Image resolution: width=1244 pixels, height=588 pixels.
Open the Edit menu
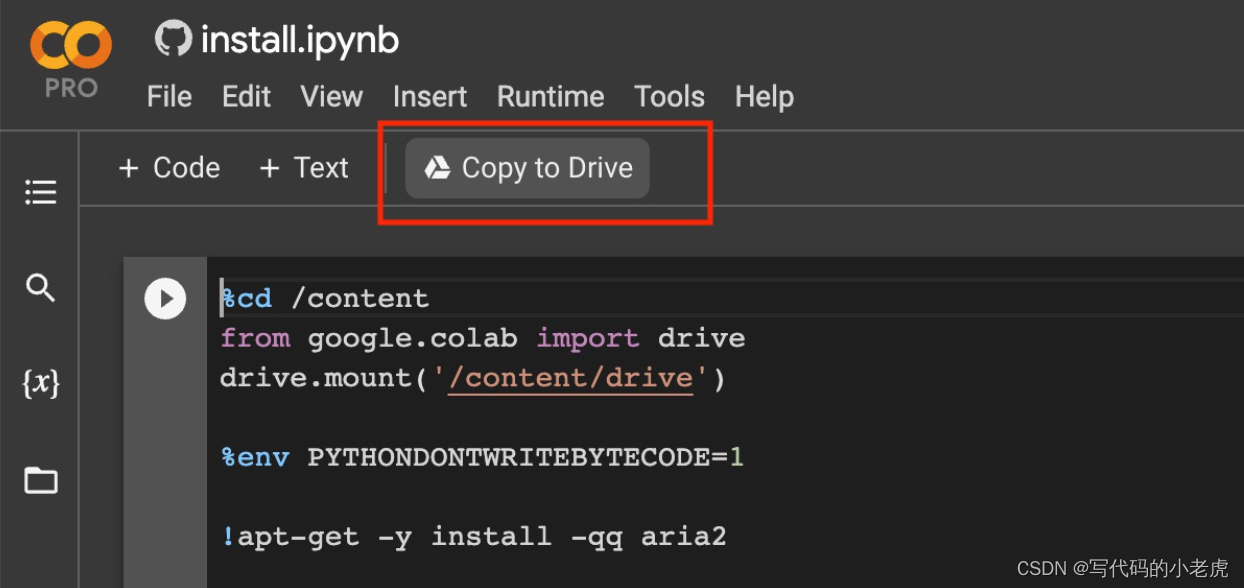[x=245, y=97]
